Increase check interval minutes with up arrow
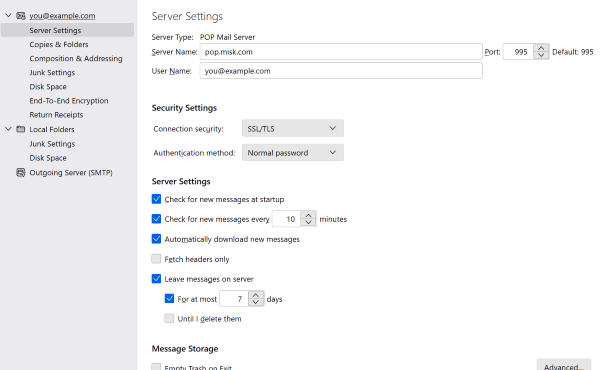 308,215
